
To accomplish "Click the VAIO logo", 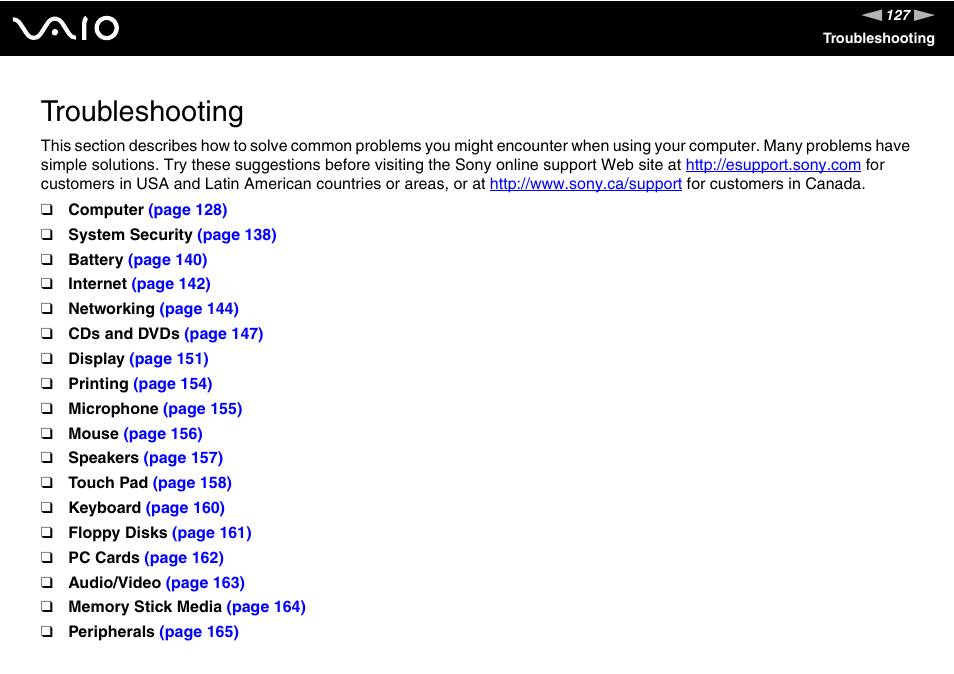I will coord(66,29).
